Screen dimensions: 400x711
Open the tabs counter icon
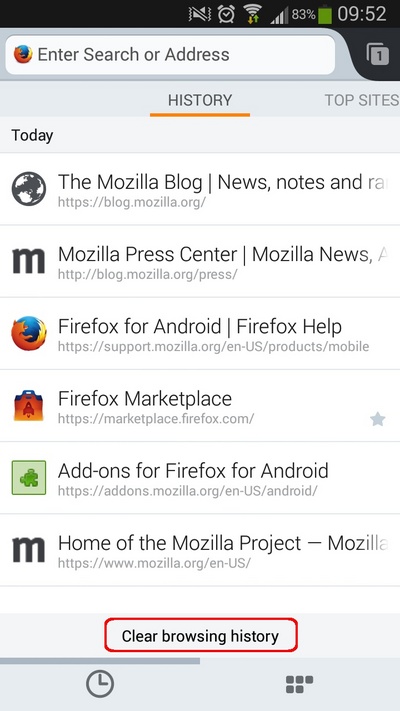pos(377,54)
